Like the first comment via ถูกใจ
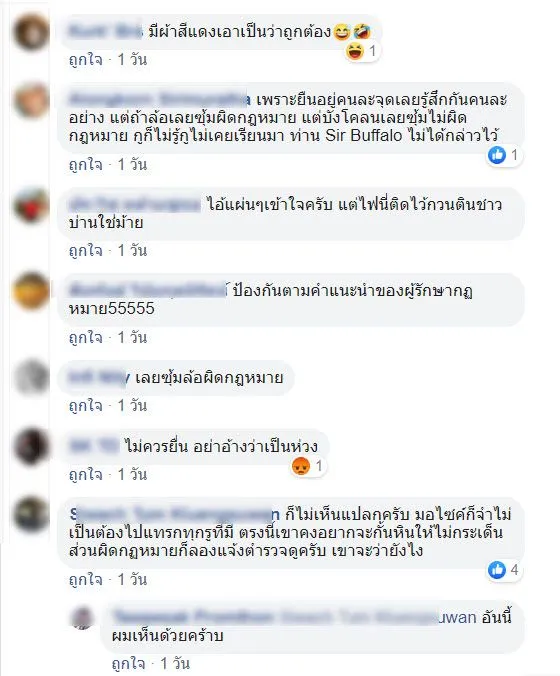The width and height of the screenshot is (560, 676). point(86,59)
